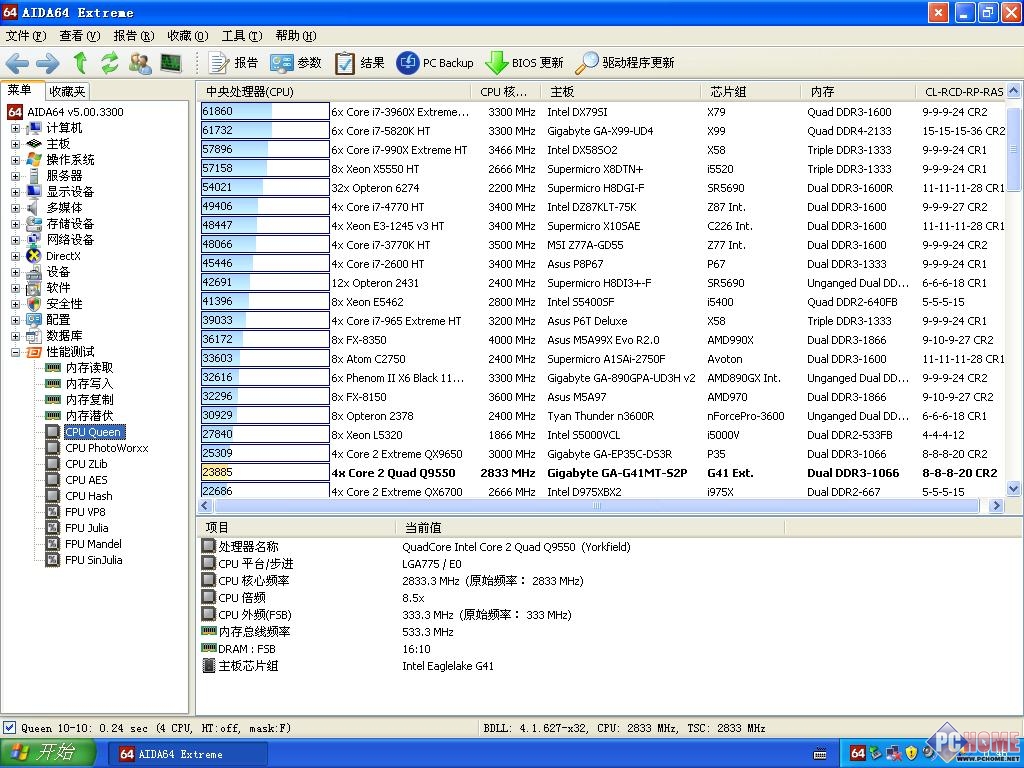Image resolution: width=1024 pixels, height=768 pixels.
Task: Click the Forward navigation arrow icon
Action: [48, 63]
